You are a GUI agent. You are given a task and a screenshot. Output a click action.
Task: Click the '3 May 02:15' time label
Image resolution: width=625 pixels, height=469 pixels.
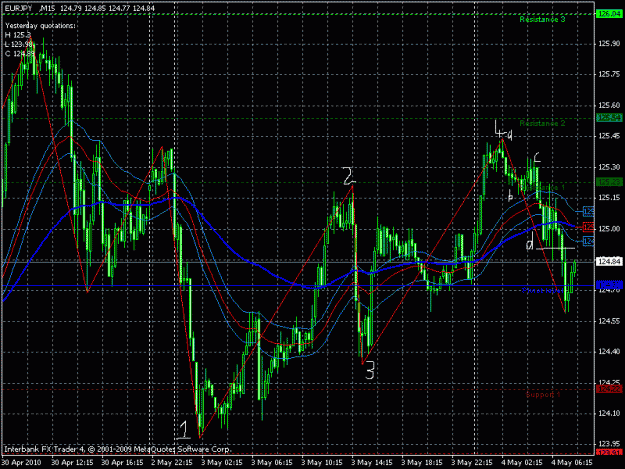tap(222, 463)
